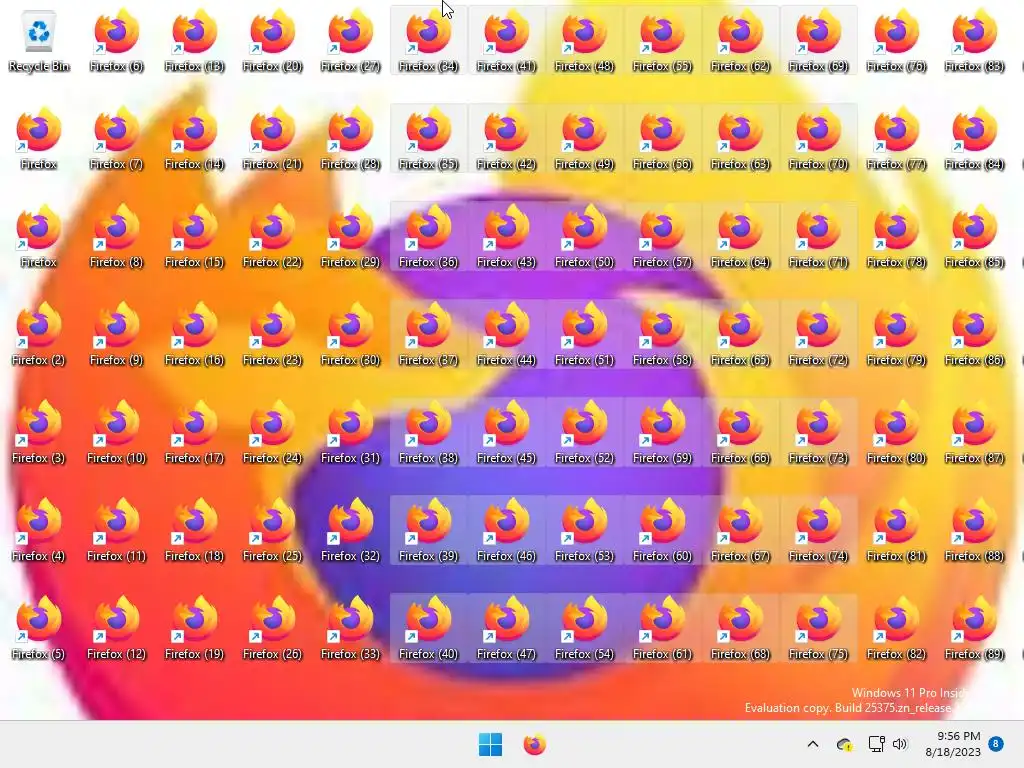Click the Firefox (34) shortcut

pos(428,40)
